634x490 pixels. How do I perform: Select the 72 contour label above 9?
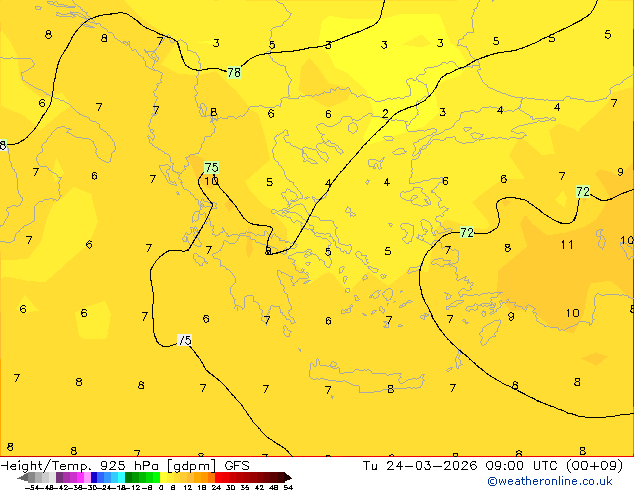coord(583,191)
